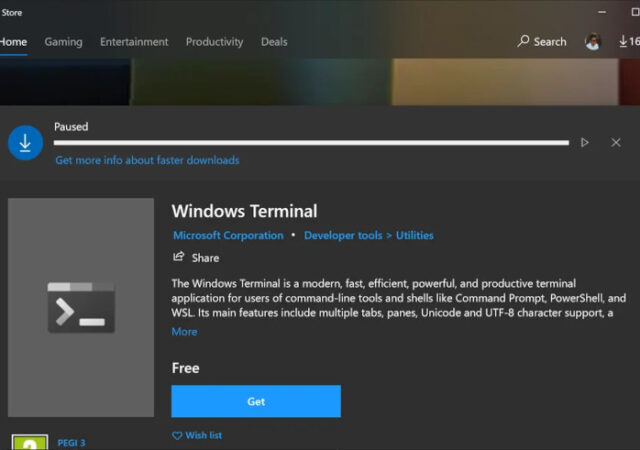The width and height of the screenshot is (640, 450).
Task: Expand the description with More
Action: coord(184,332)
